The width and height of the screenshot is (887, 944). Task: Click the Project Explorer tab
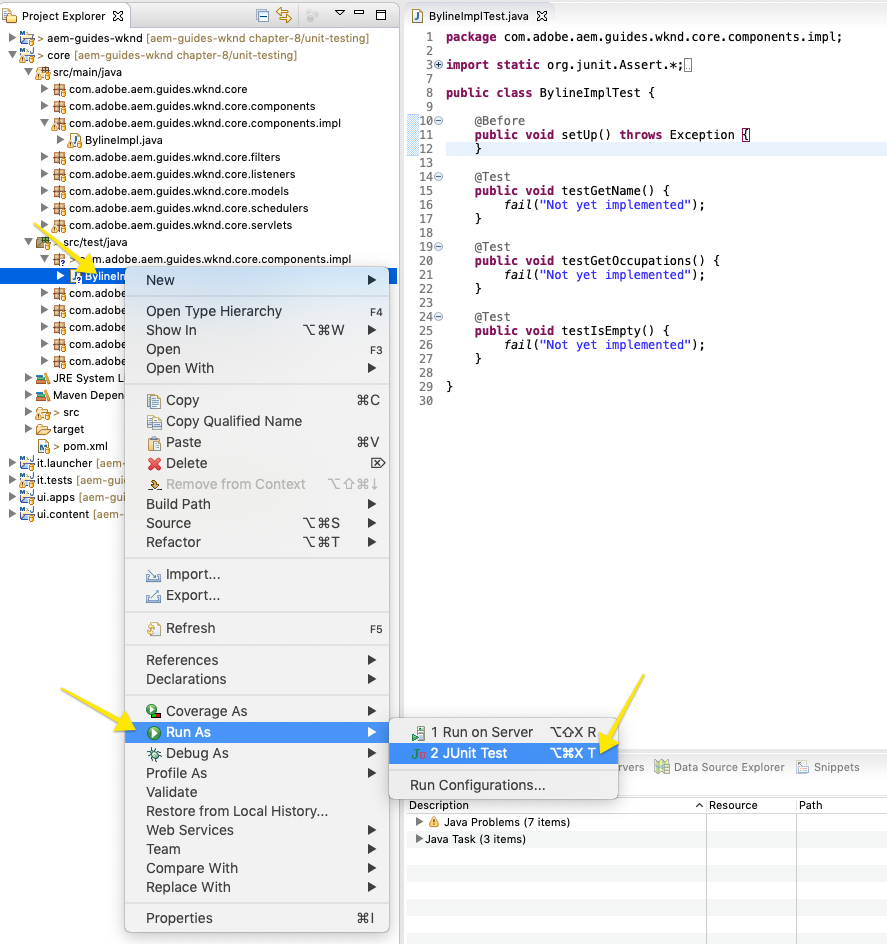pos(63,16)
